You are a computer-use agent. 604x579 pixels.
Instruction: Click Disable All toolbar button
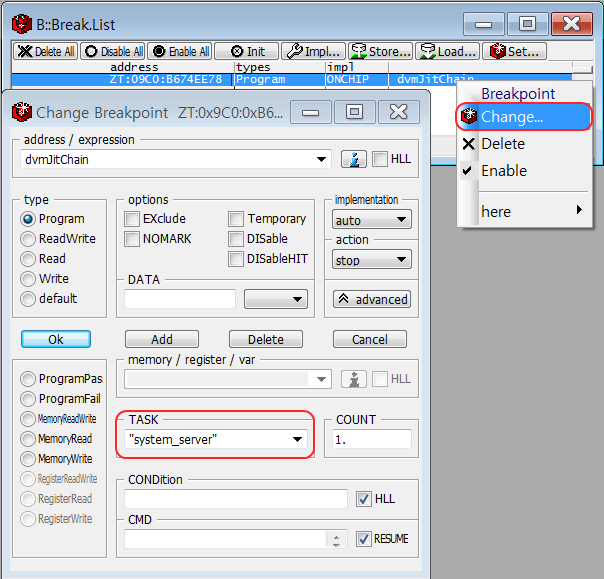click(112, 51)
